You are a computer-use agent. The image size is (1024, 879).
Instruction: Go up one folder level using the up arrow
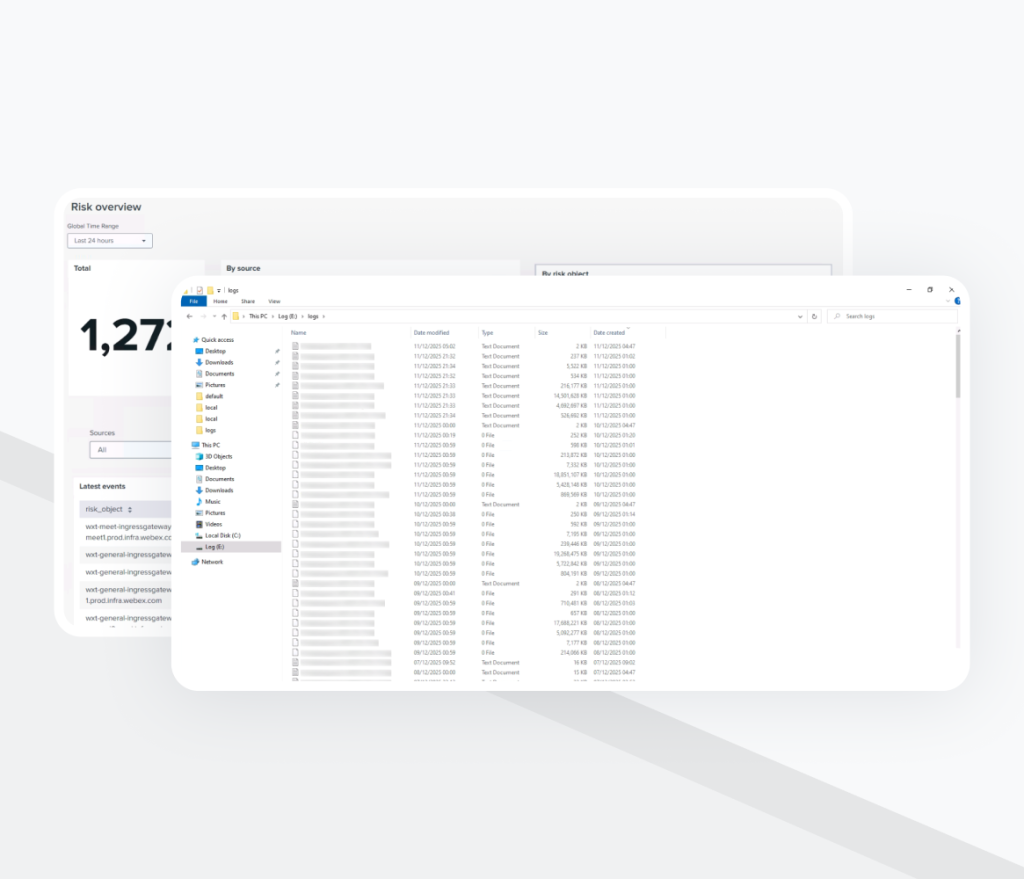pyautogui.click(x=224, y=317)
